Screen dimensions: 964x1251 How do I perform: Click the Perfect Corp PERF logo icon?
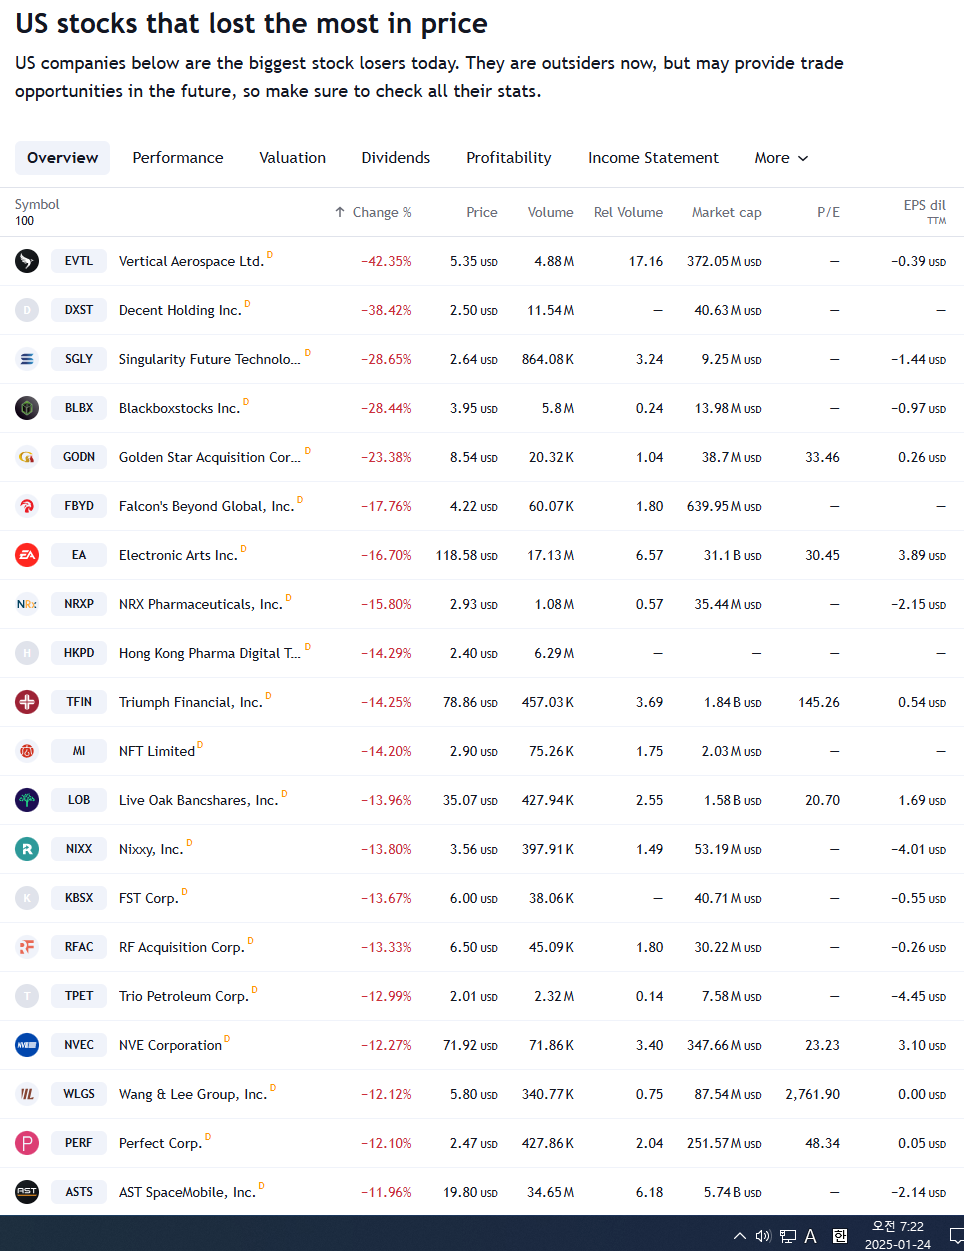(27, 1143)
